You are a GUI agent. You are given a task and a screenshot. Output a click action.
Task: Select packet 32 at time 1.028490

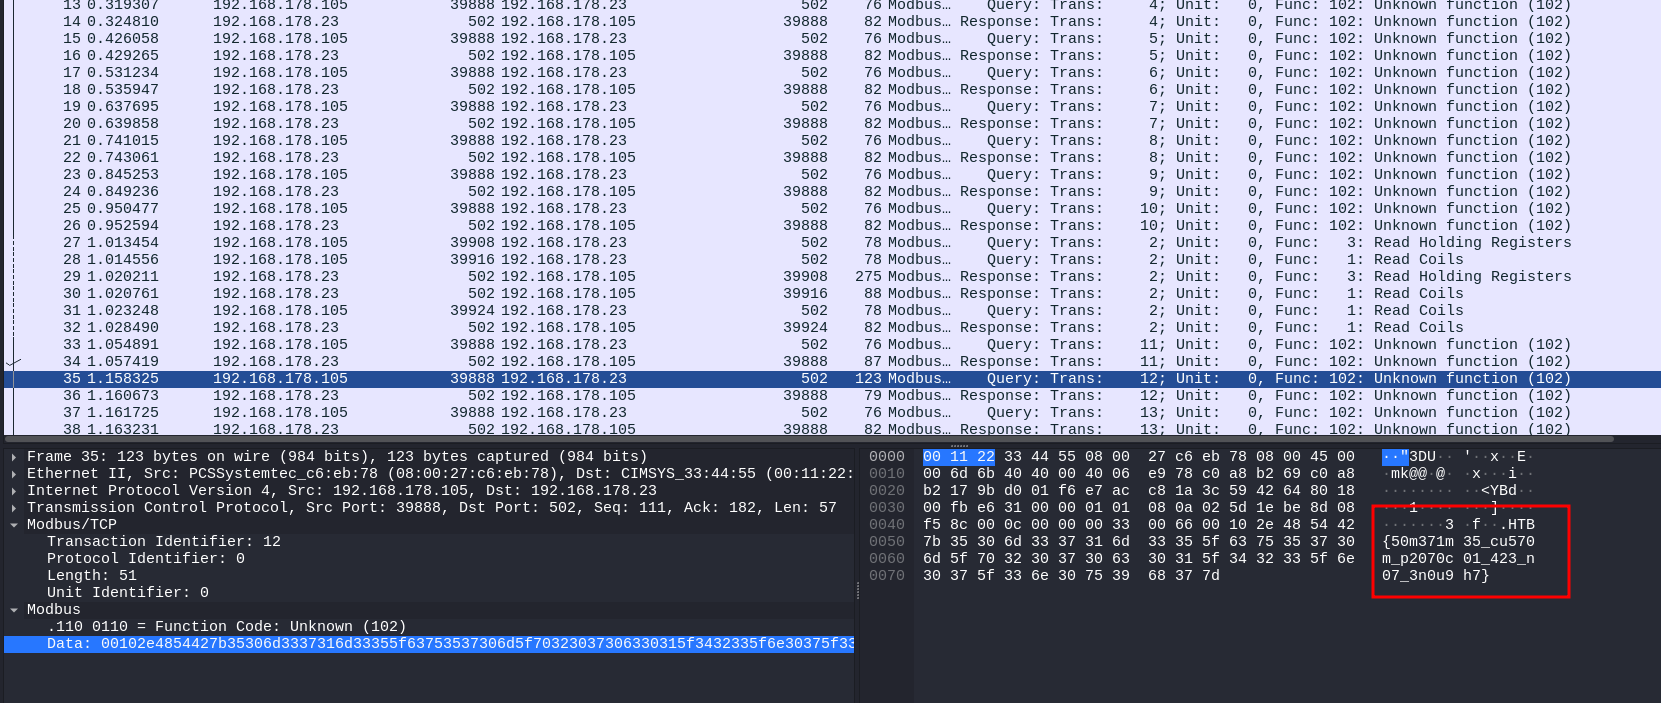830,327
